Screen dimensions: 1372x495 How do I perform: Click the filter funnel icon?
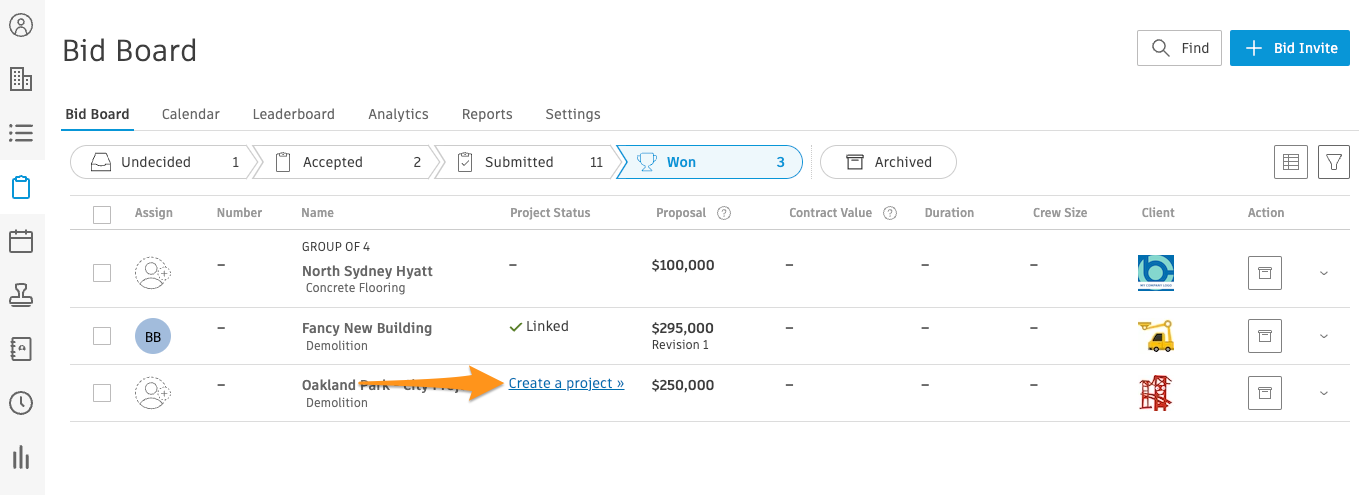click(x=1334, y=162)
